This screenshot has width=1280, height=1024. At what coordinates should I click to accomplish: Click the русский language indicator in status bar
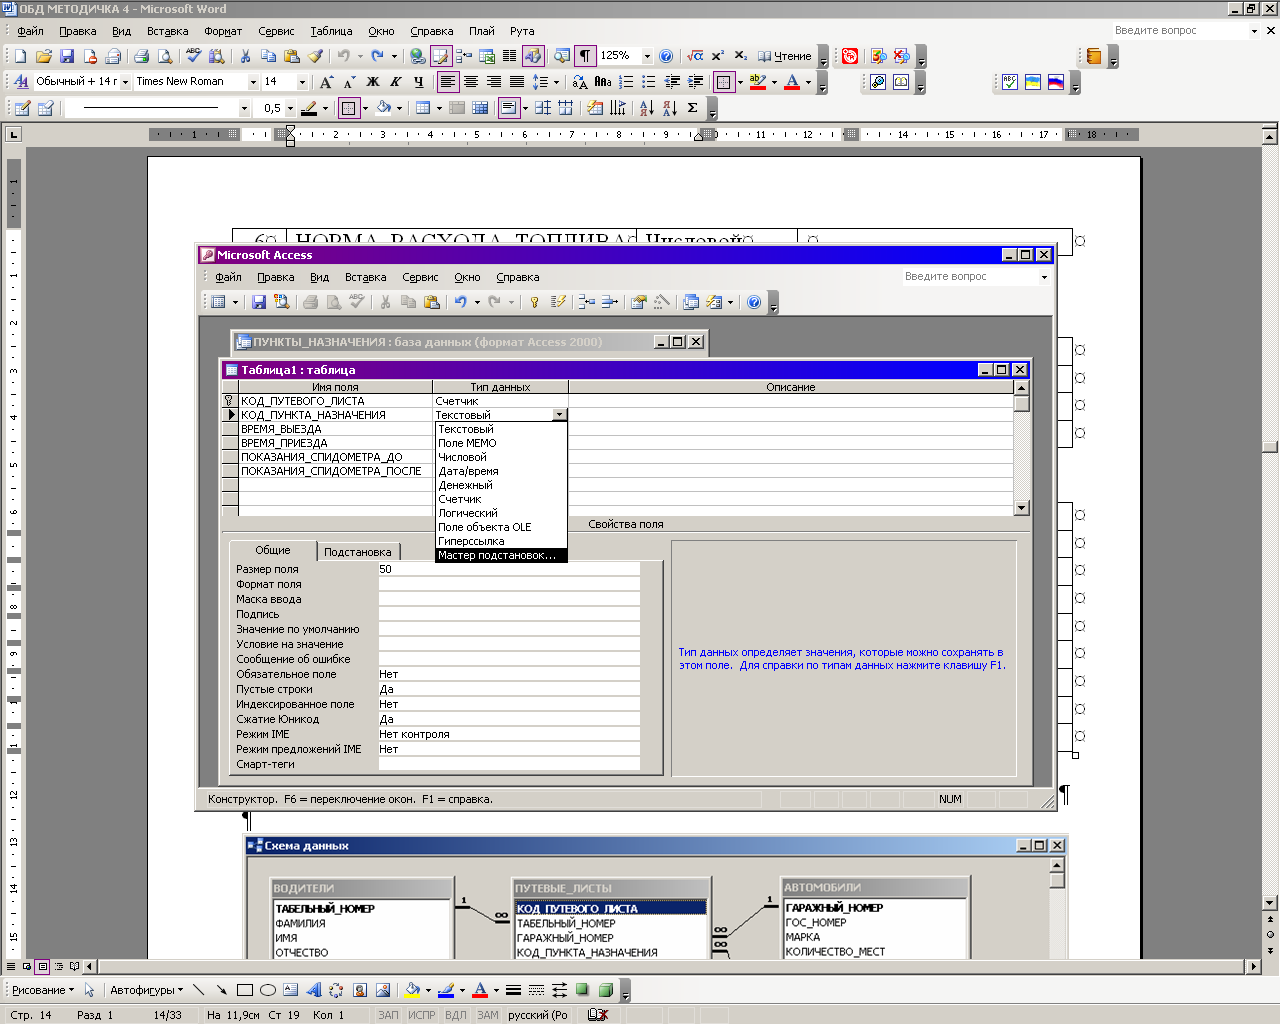point(537,1015)
